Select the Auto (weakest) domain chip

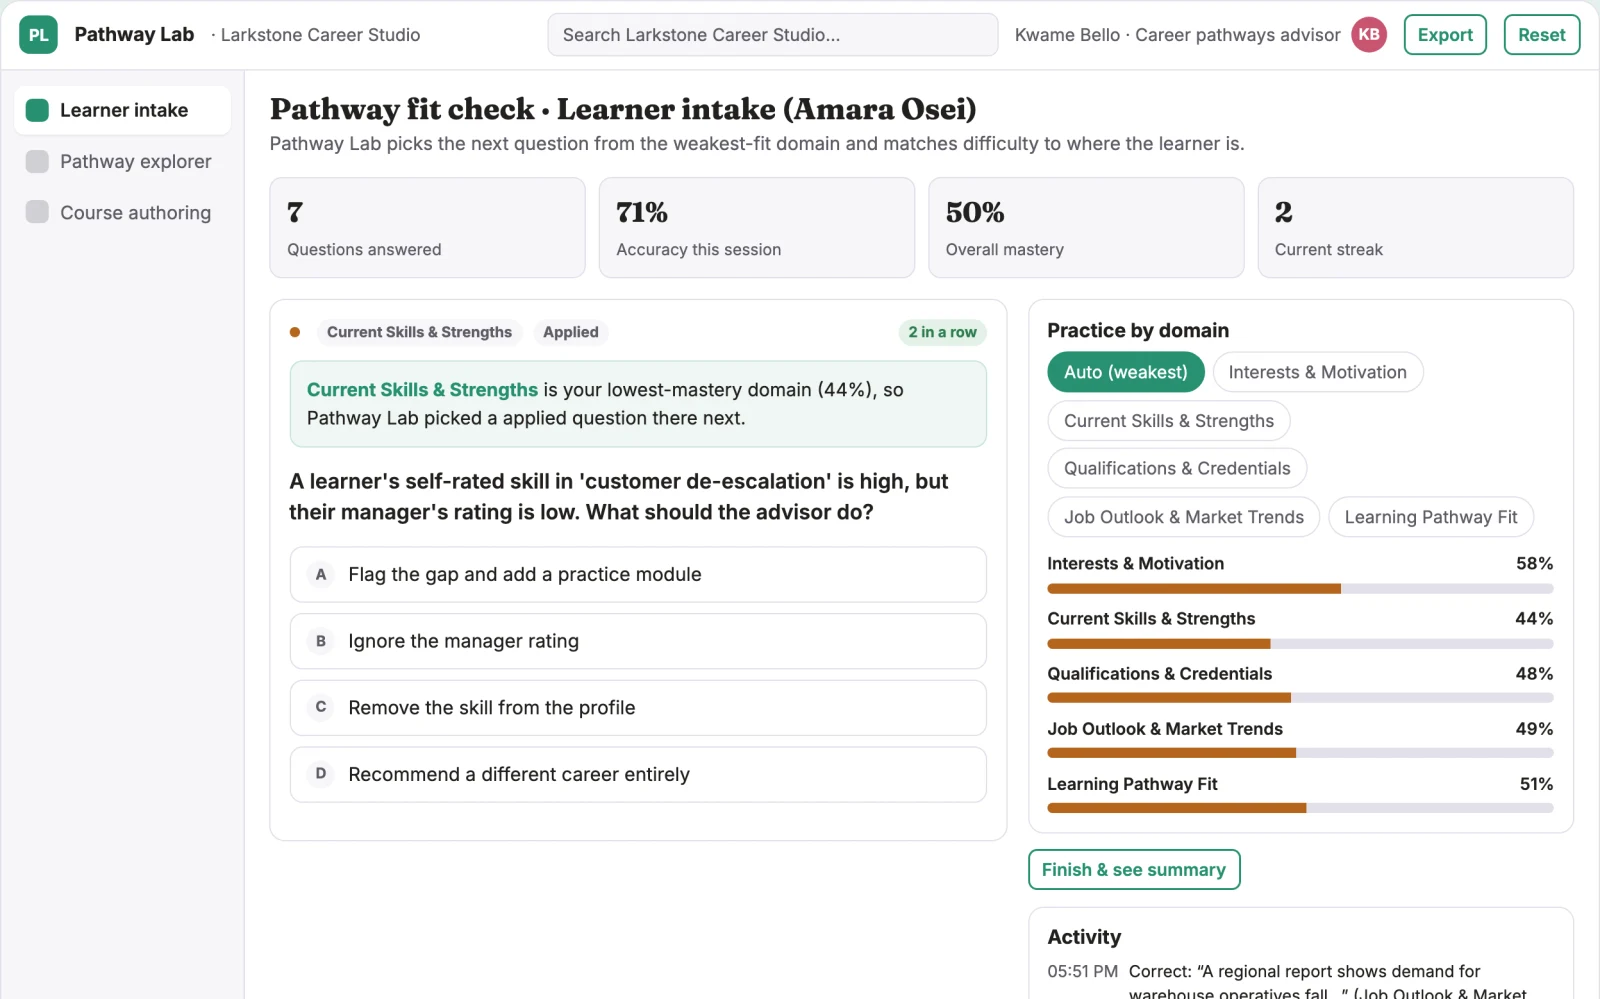pyautogui.click(x=1126, y=372)
